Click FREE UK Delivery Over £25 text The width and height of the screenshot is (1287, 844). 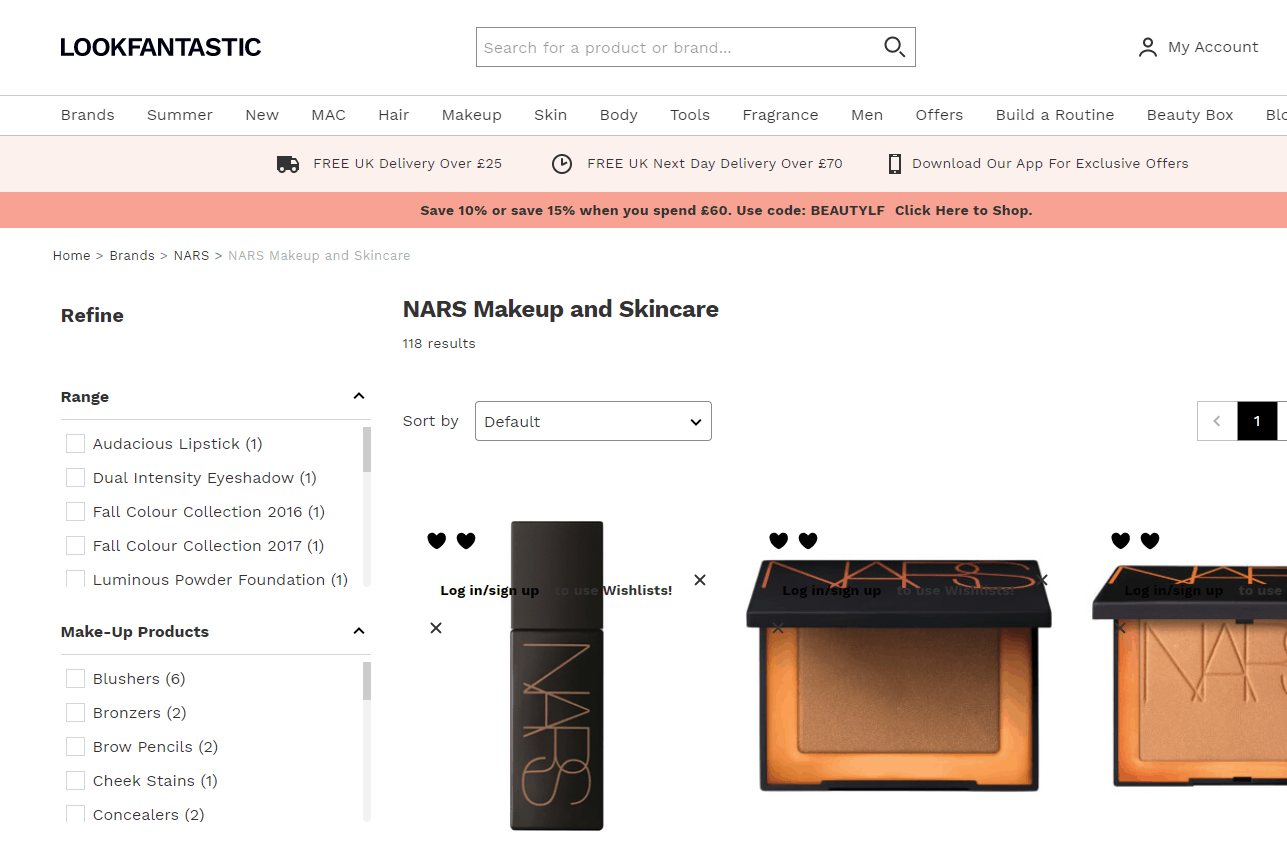407,164
